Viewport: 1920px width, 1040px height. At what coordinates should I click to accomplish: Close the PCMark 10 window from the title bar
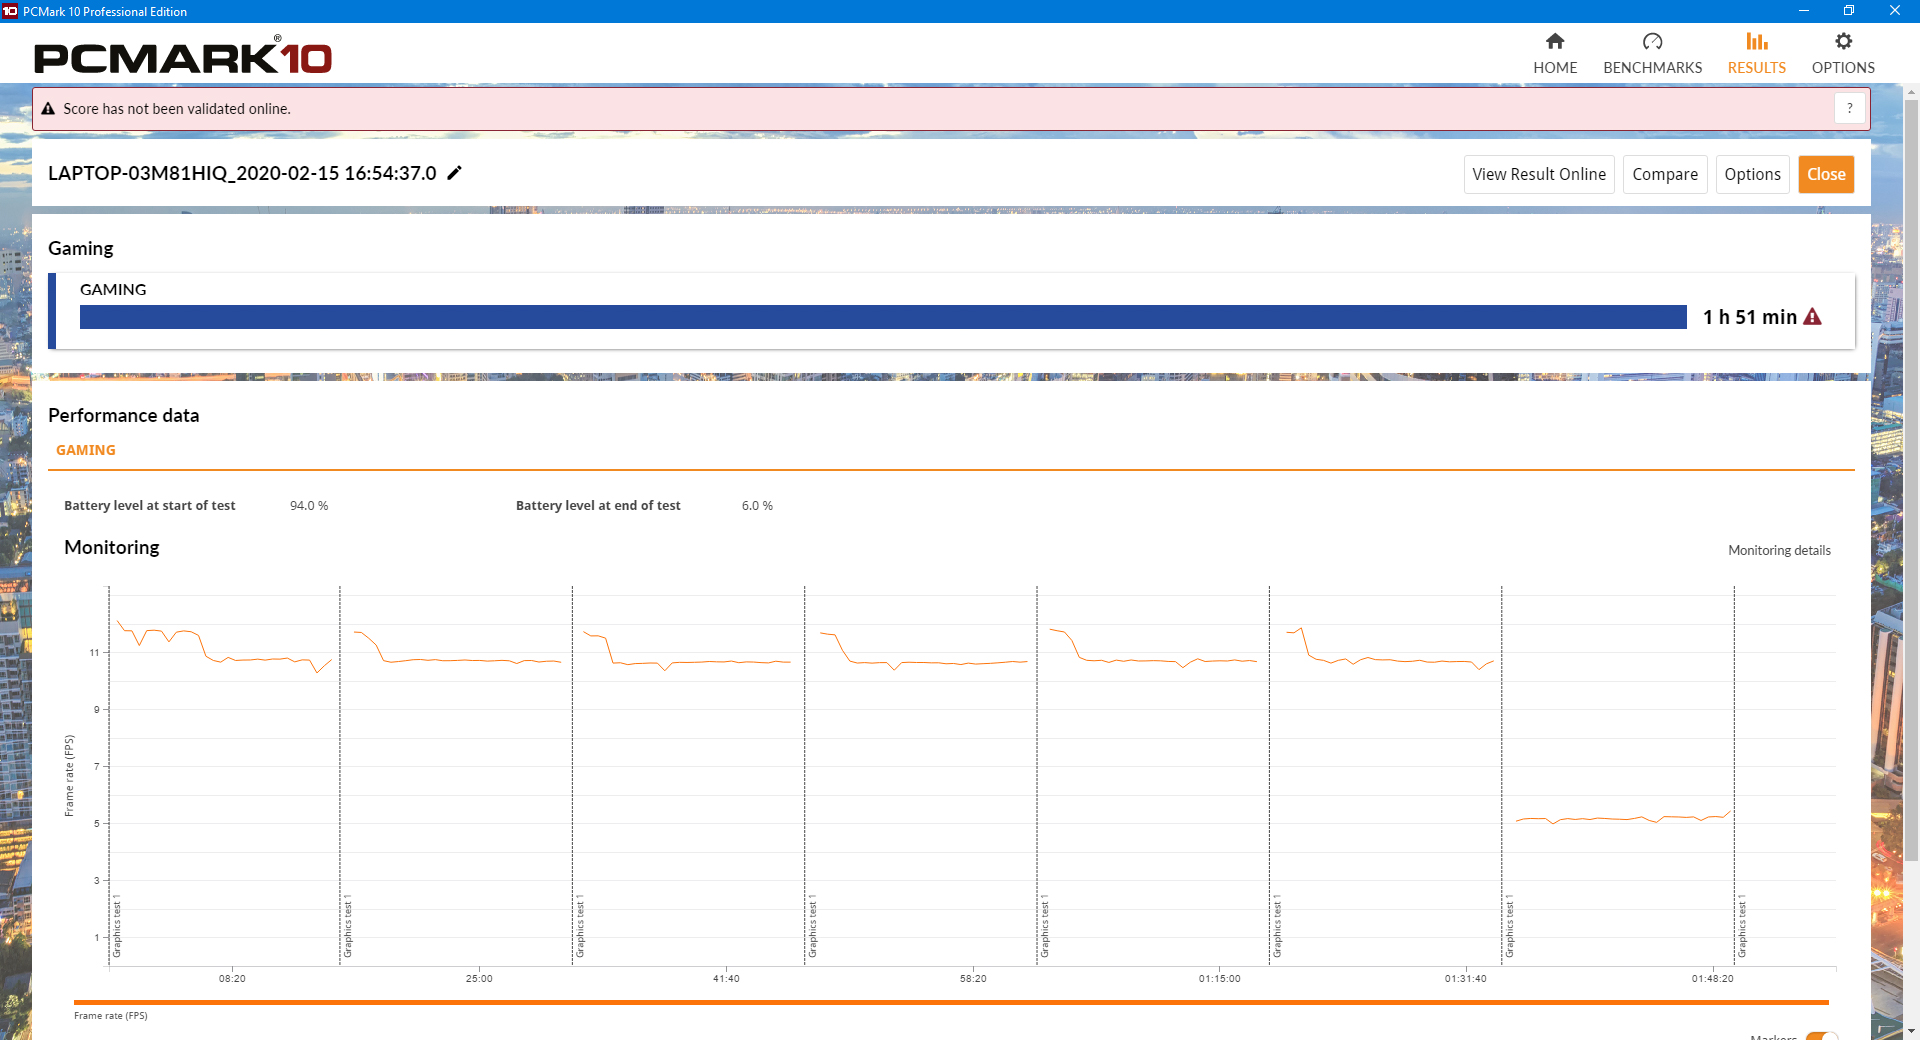click(1895, 11)
